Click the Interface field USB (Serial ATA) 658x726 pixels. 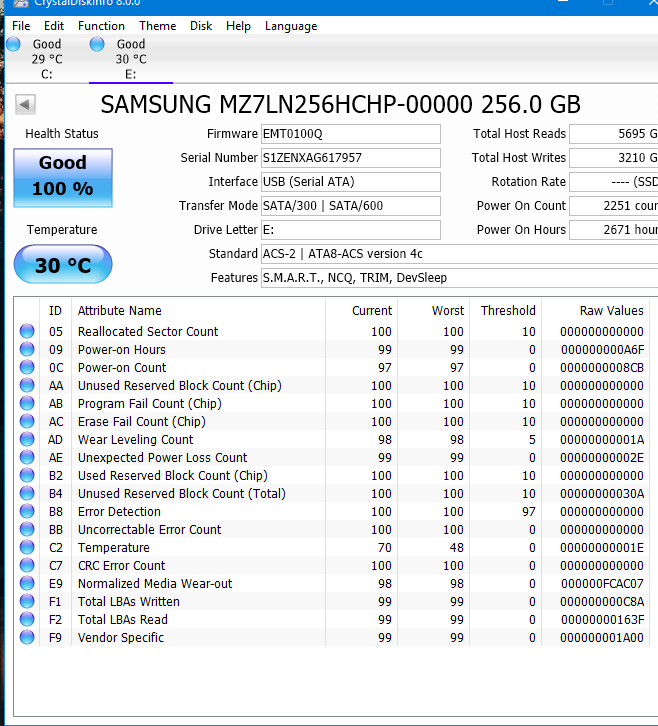pos(351,182)
